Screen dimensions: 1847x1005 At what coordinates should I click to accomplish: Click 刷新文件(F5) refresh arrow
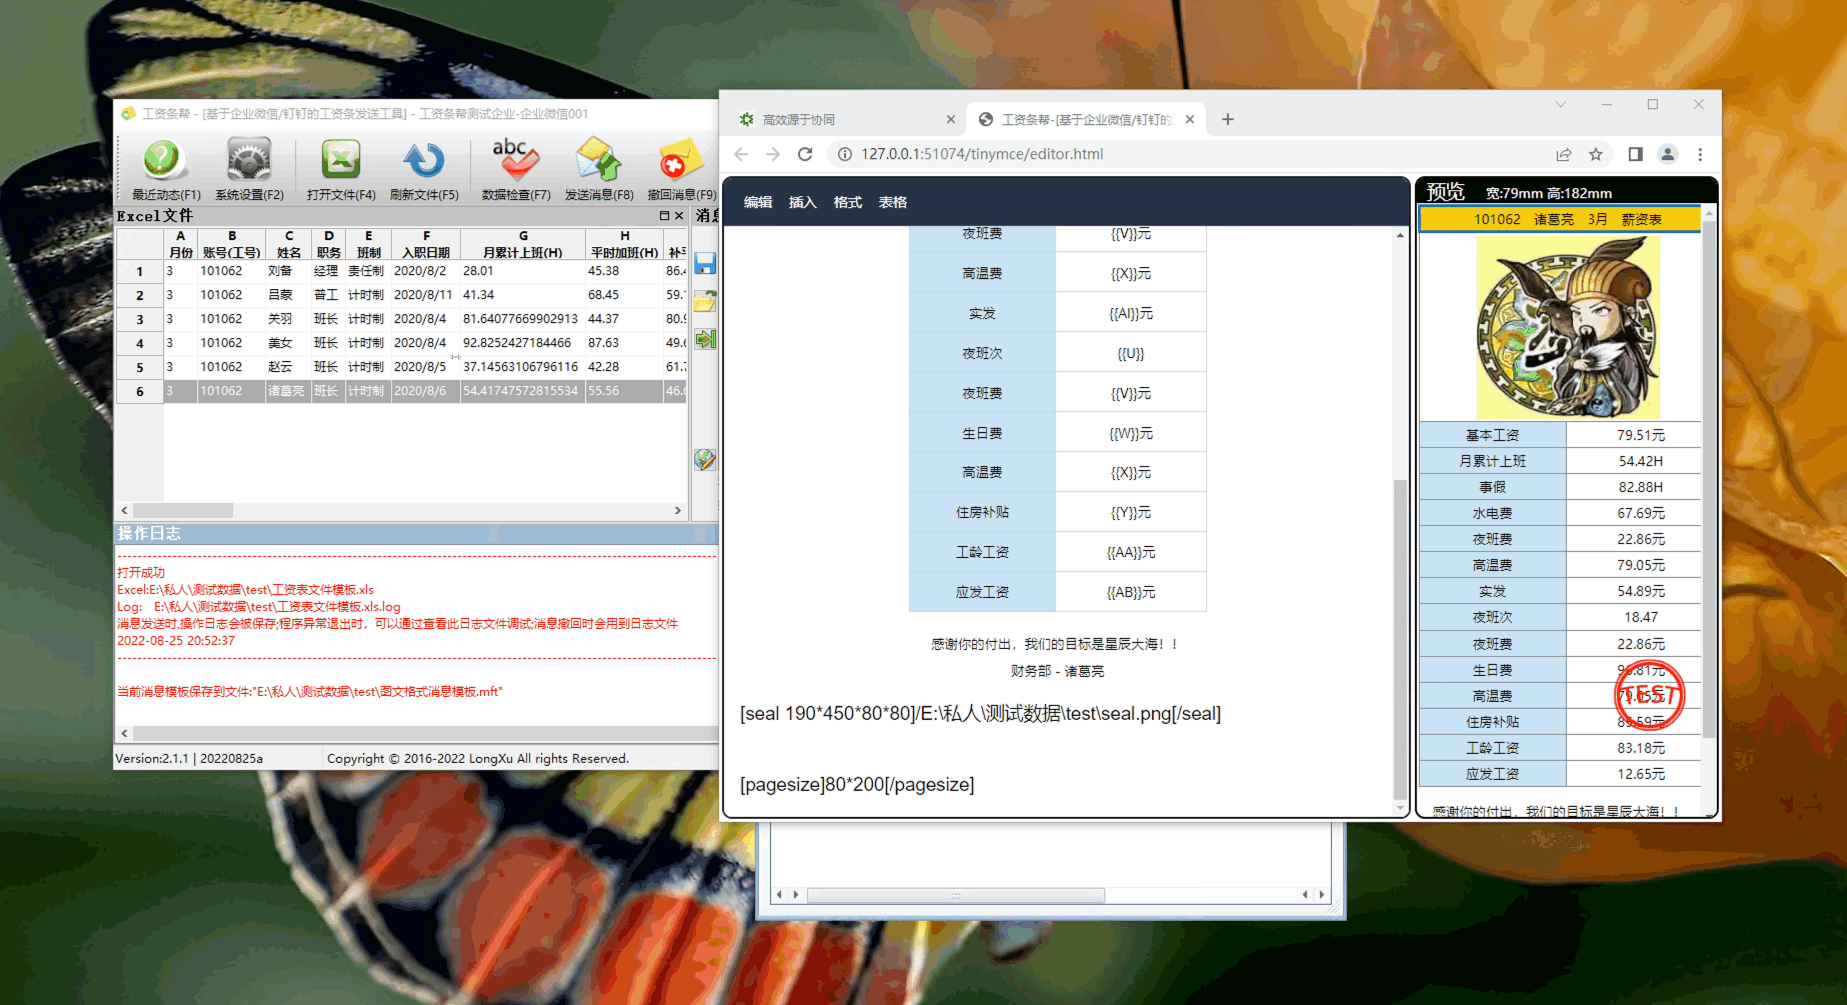(423, 160)
